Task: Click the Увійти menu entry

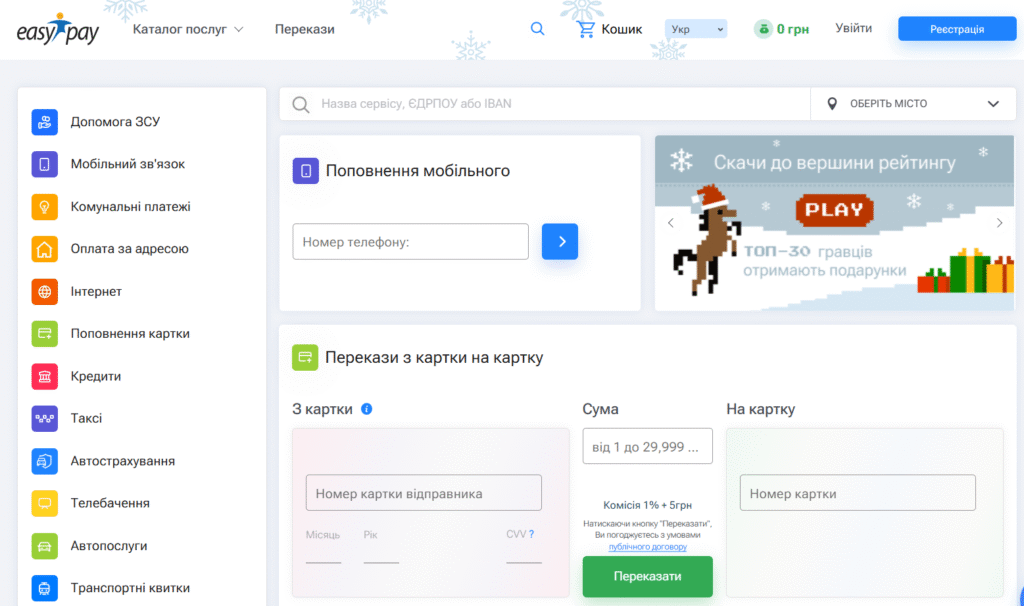Action: point(853,28)
